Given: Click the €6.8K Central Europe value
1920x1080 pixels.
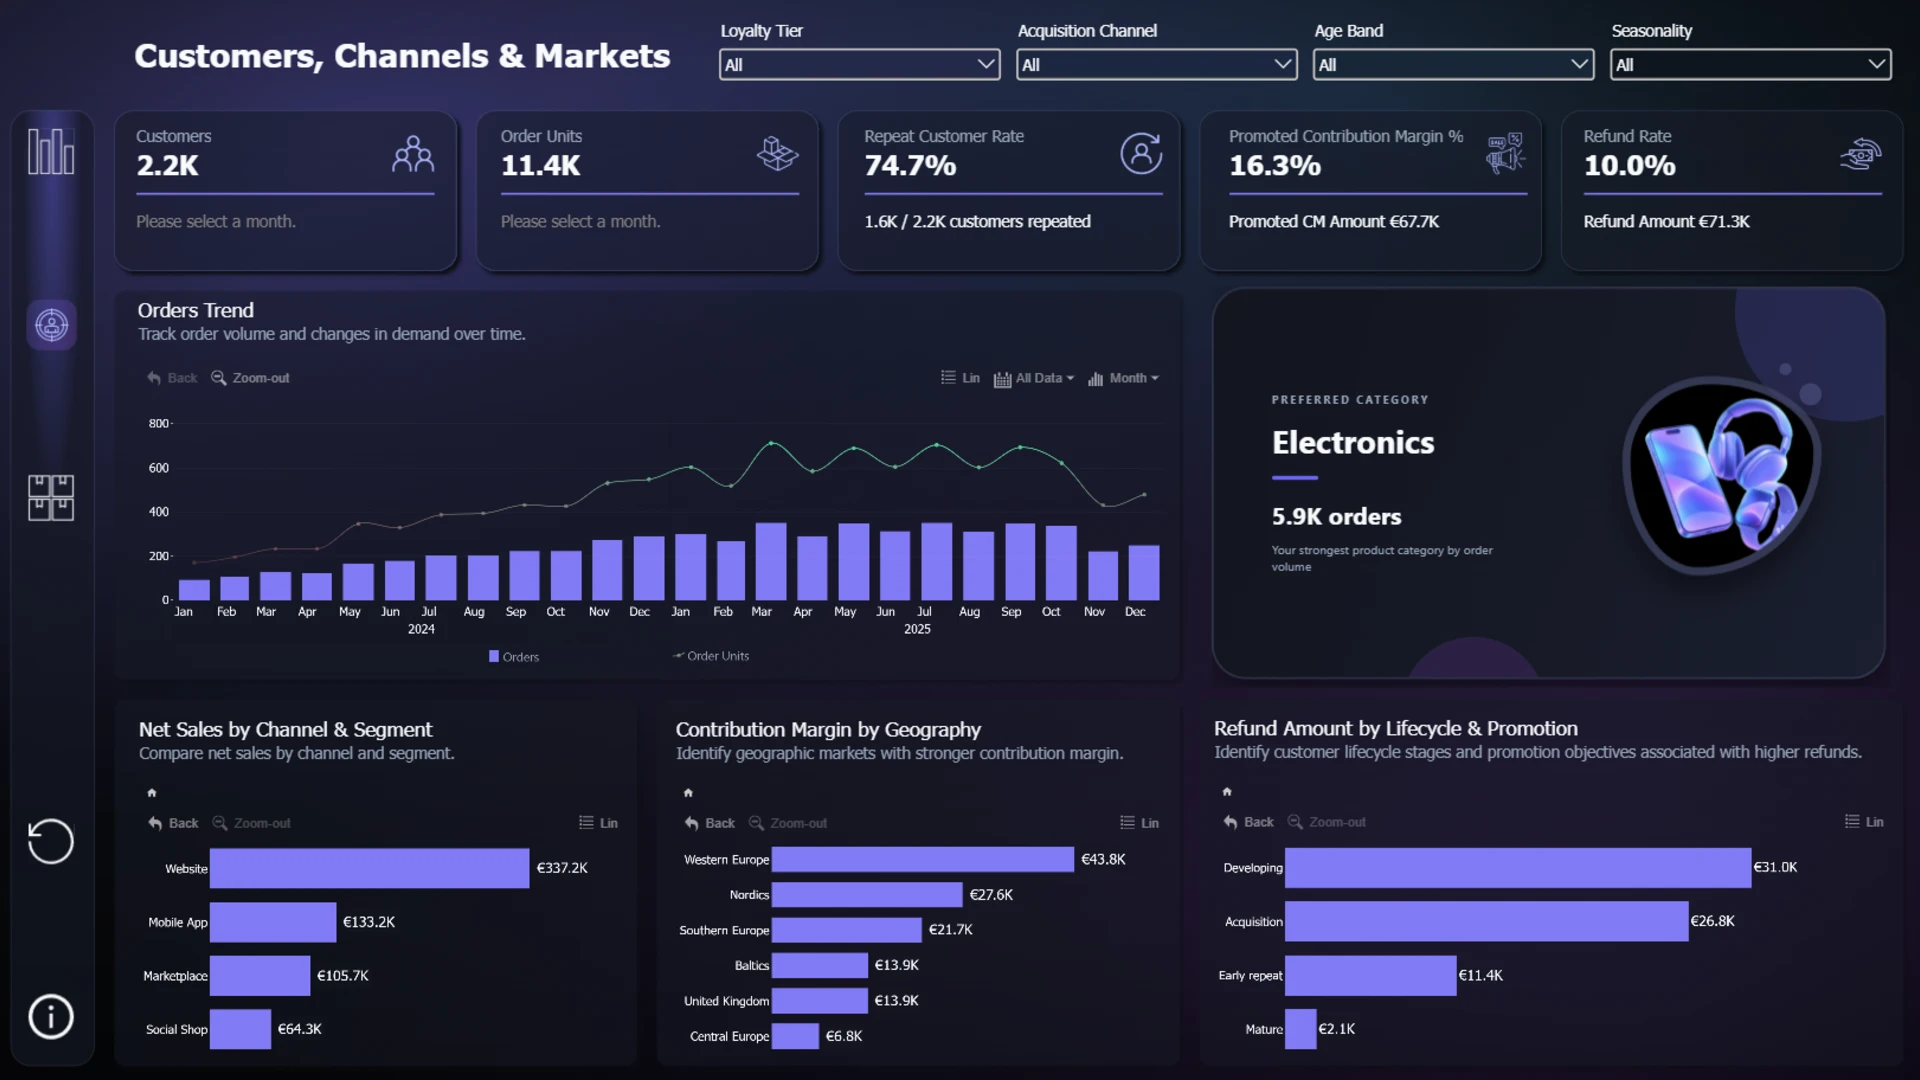Looking at the screenshot, I should coord(844,1036).
